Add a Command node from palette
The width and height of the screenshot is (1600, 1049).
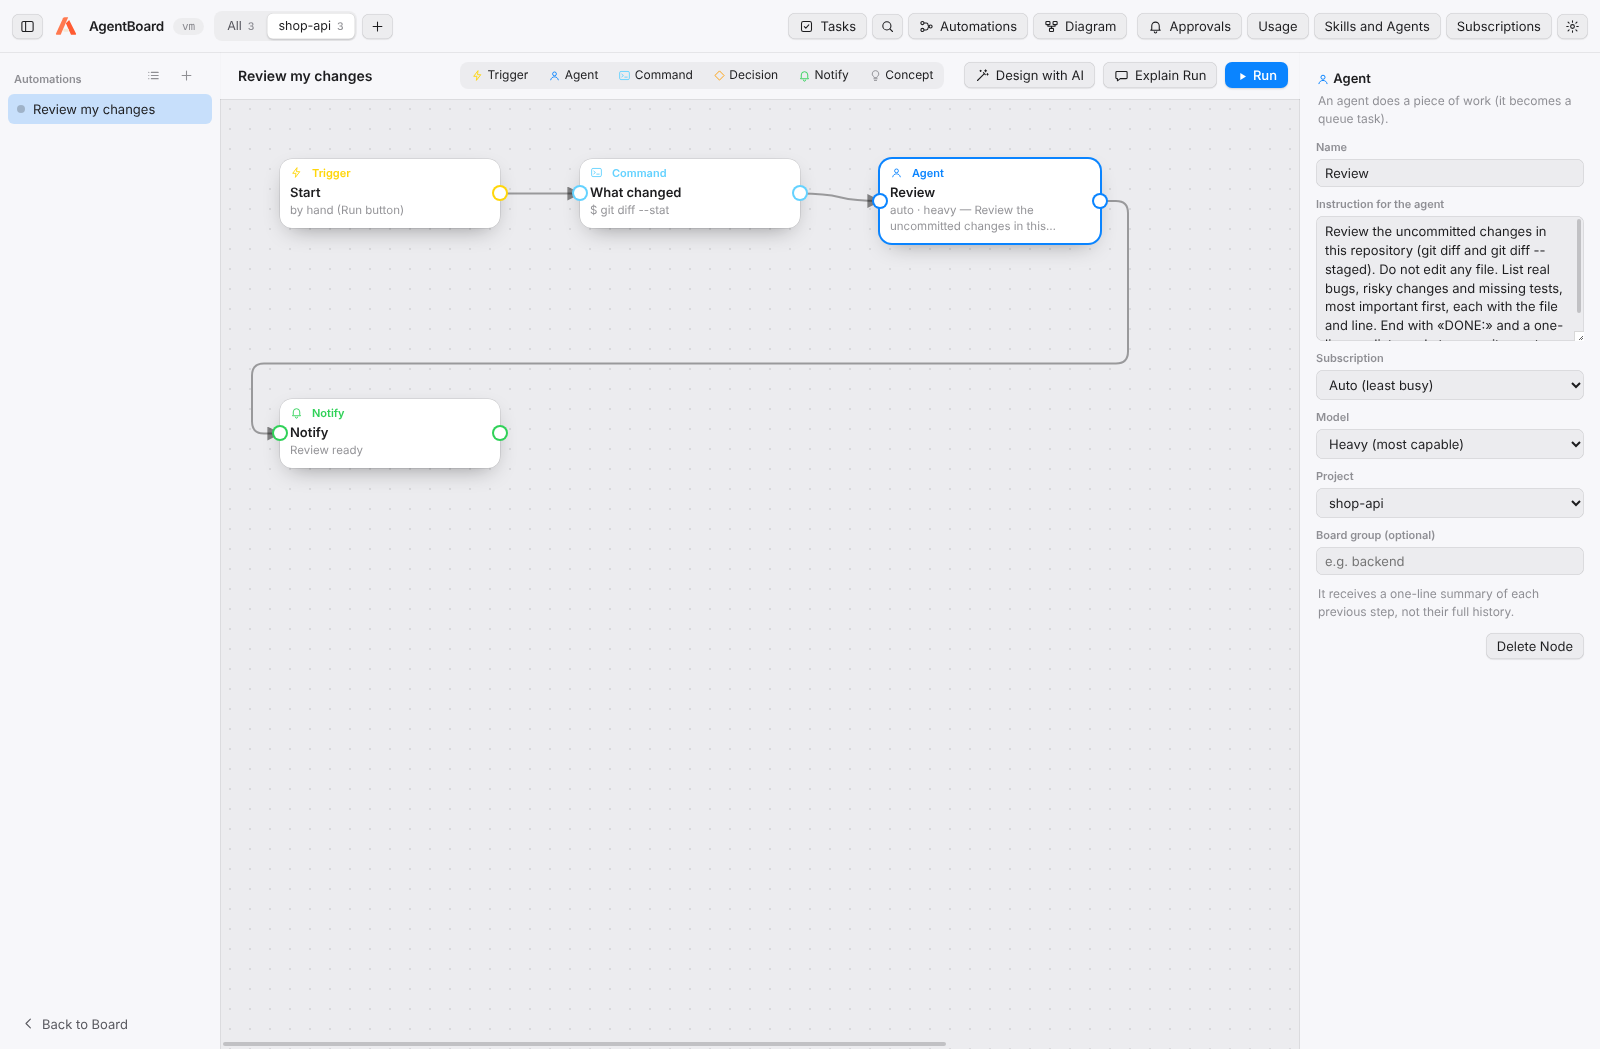coord(656,75)
